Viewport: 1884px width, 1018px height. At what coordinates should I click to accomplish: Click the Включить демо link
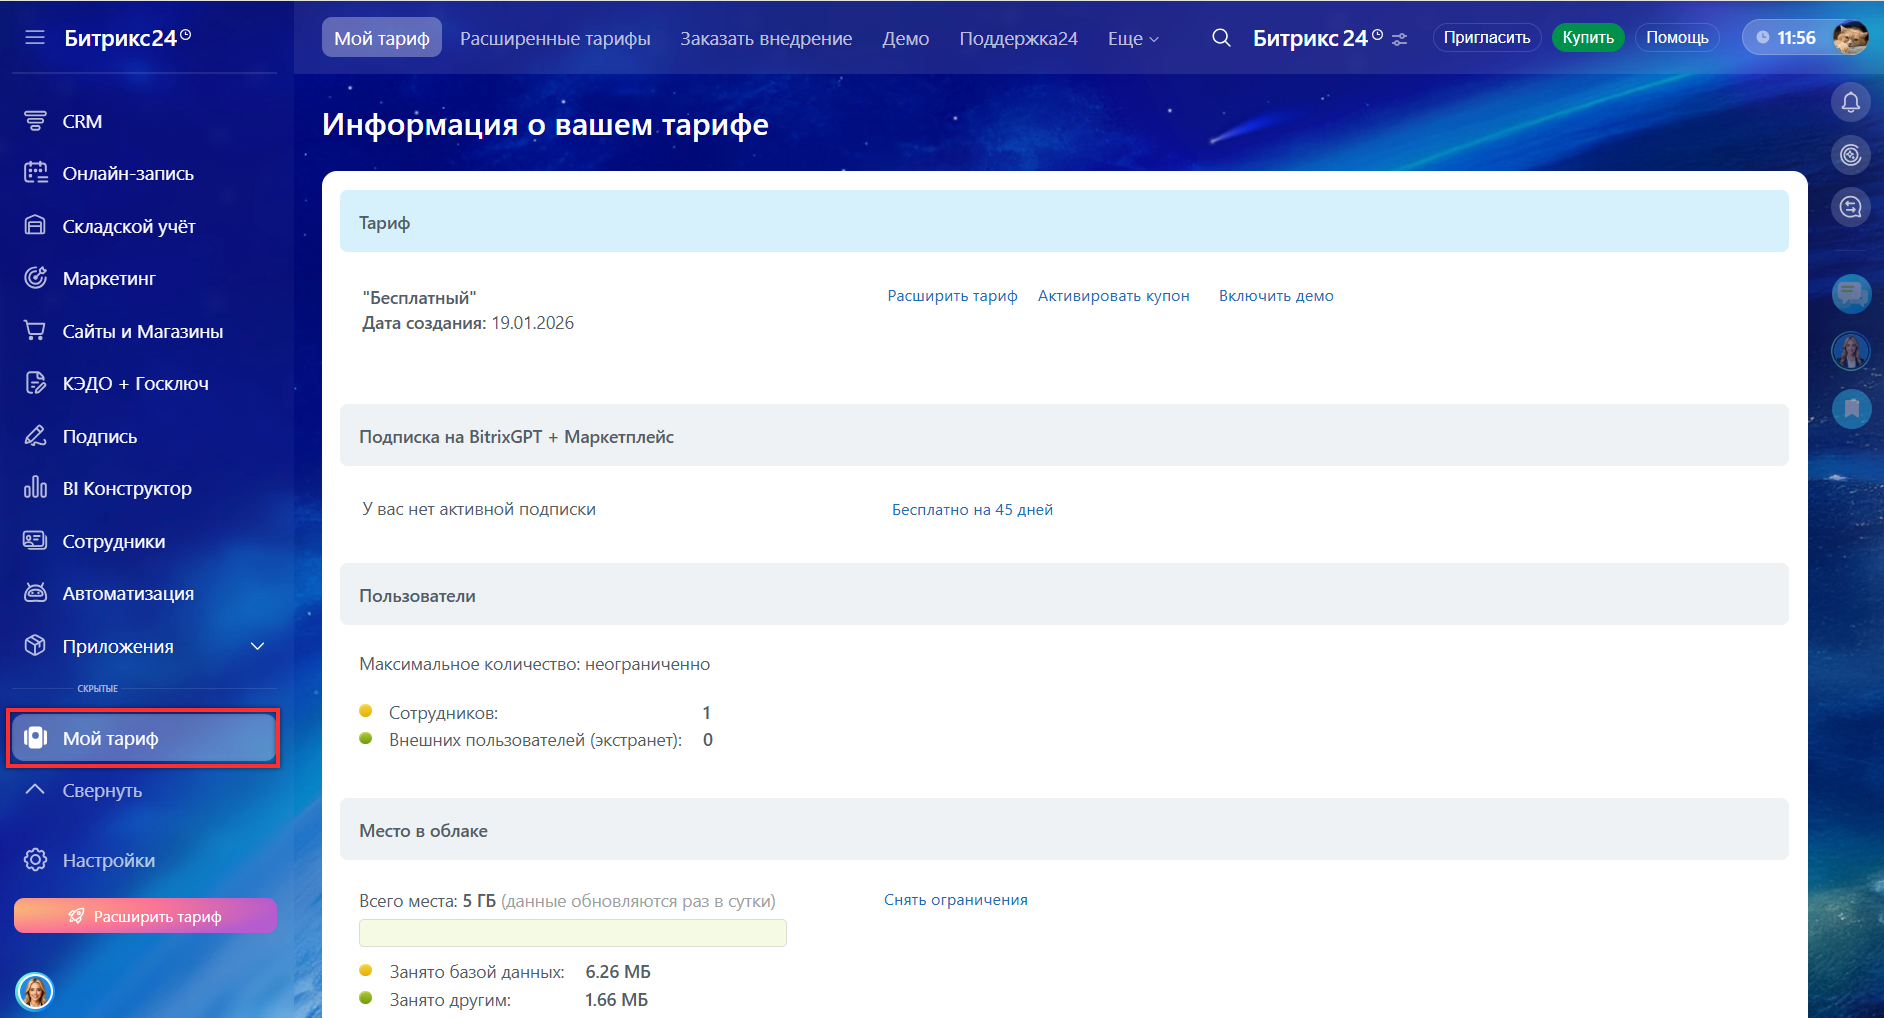tap(1275, 296)
